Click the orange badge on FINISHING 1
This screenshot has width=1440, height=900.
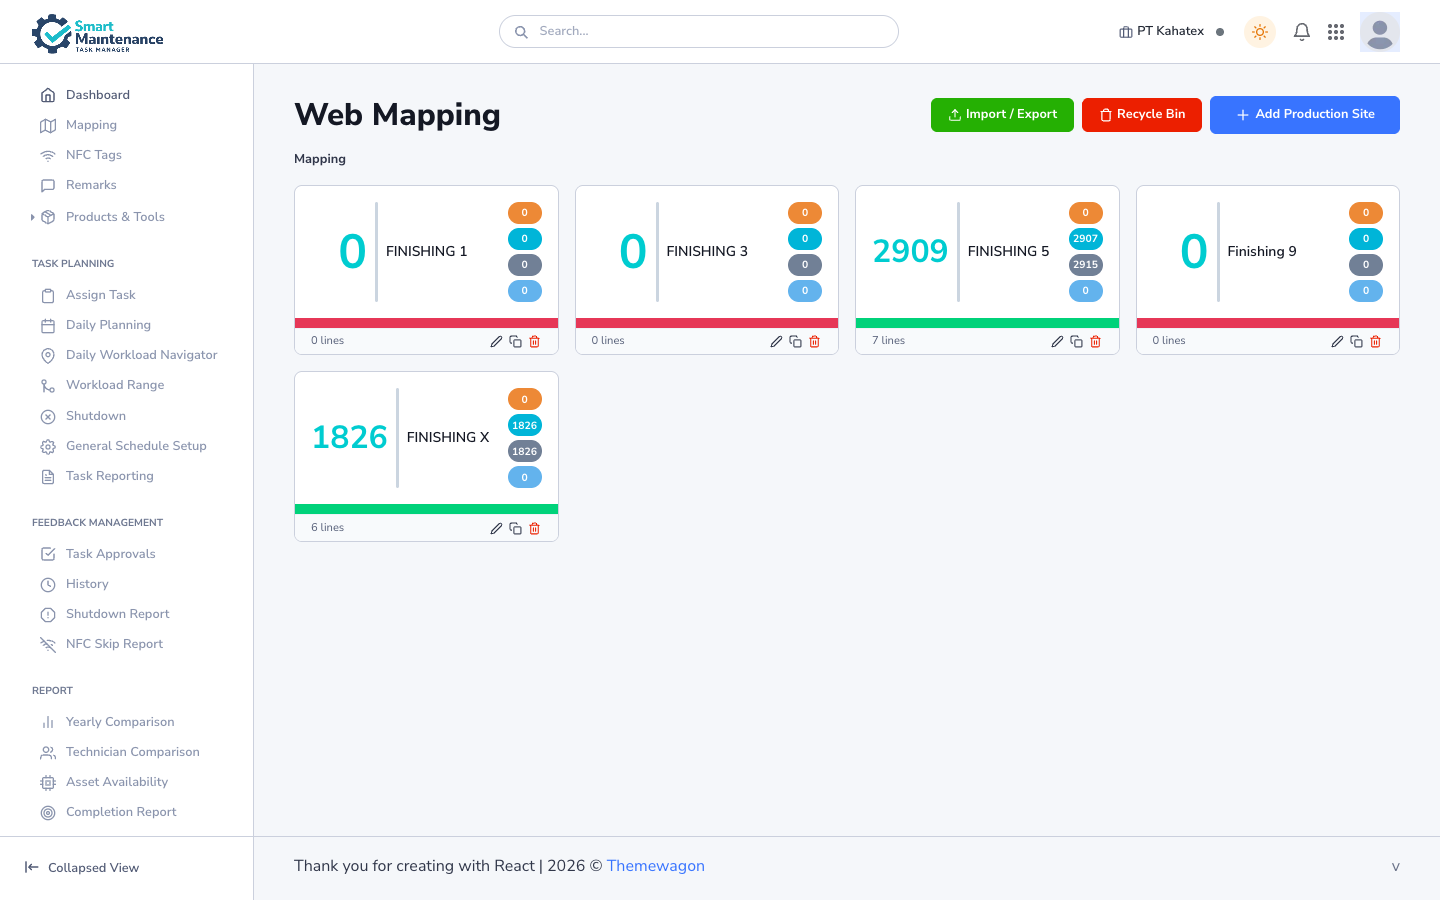tap(524, 213)
